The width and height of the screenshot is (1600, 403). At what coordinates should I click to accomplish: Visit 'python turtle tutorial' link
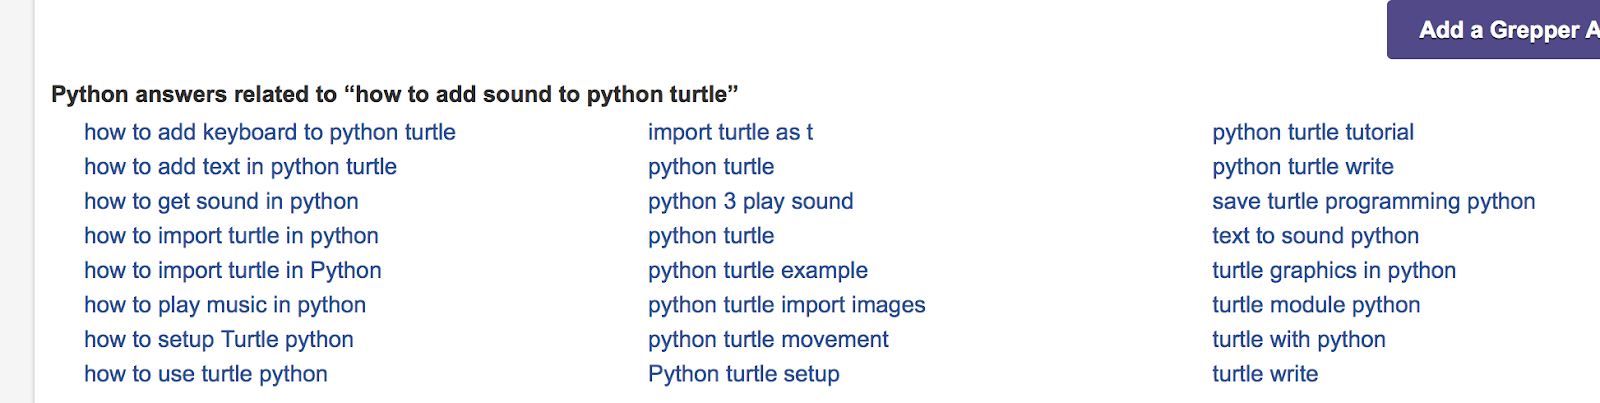(1313, 132)
